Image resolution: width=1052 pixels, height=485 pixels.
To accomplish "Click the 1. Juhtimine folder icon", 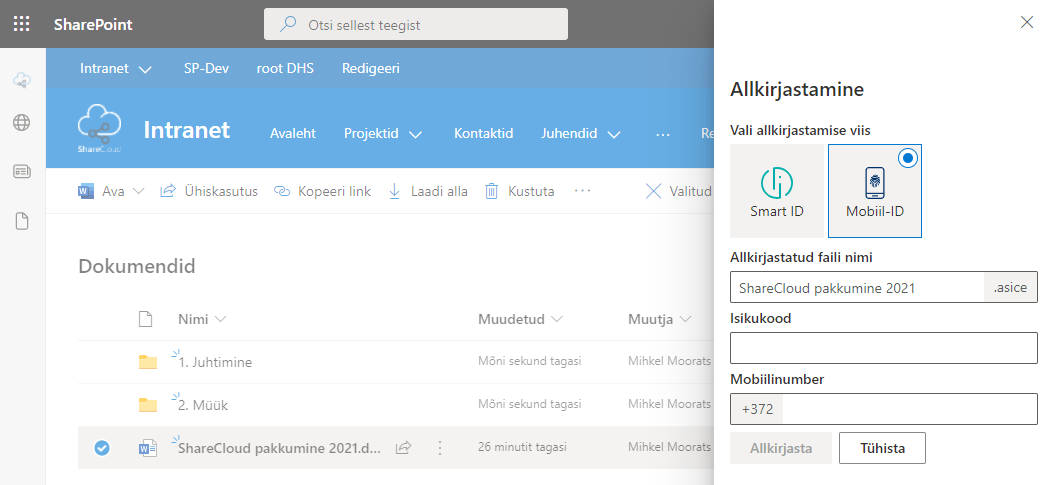I will point(148,362).
